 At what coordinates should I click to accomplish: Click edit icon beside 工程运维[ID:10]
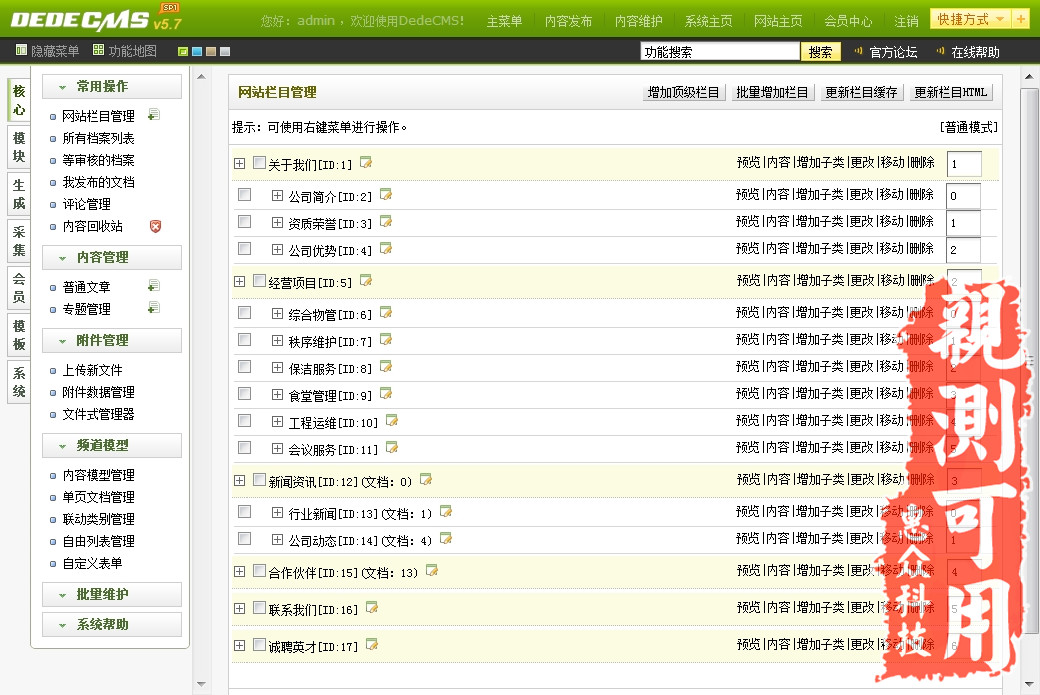tap(392, 420)
